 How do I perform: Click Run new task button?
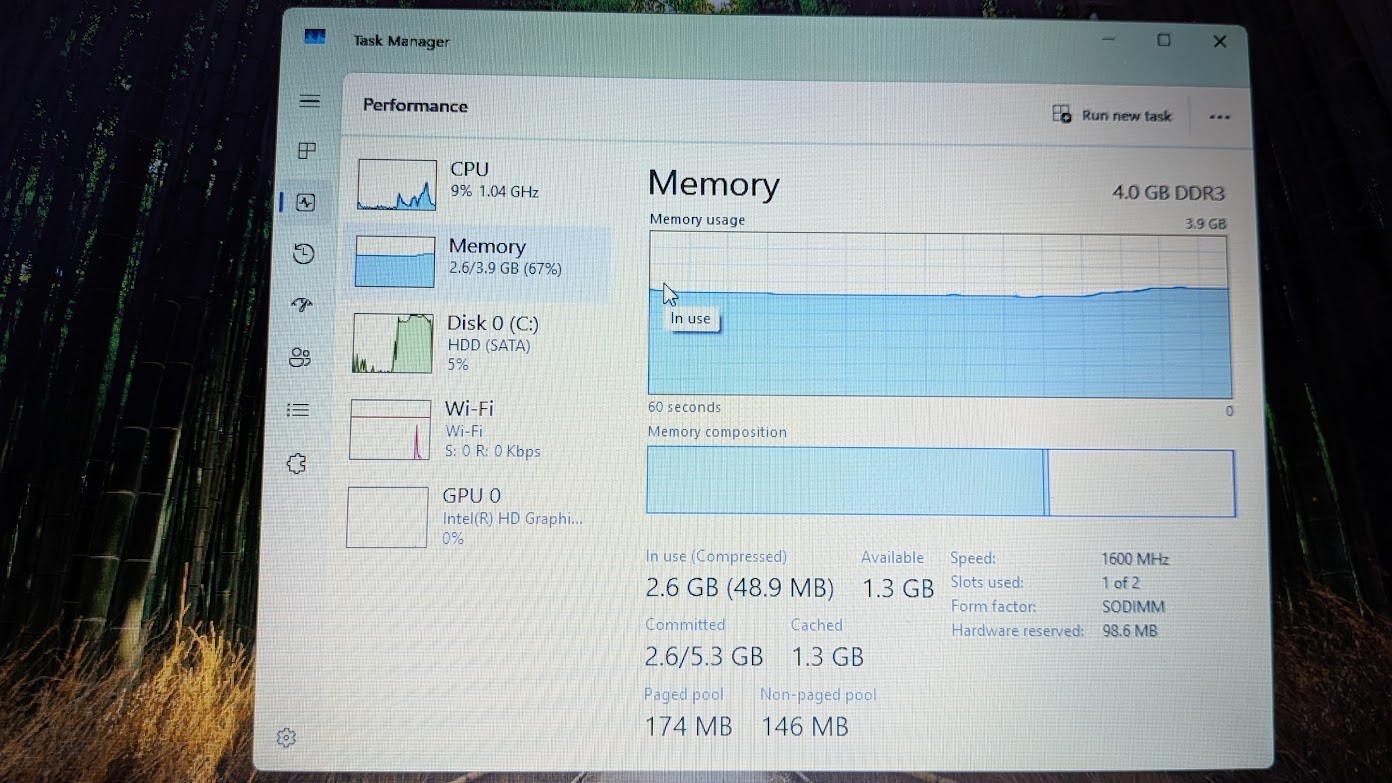[x=1111, y=115]
